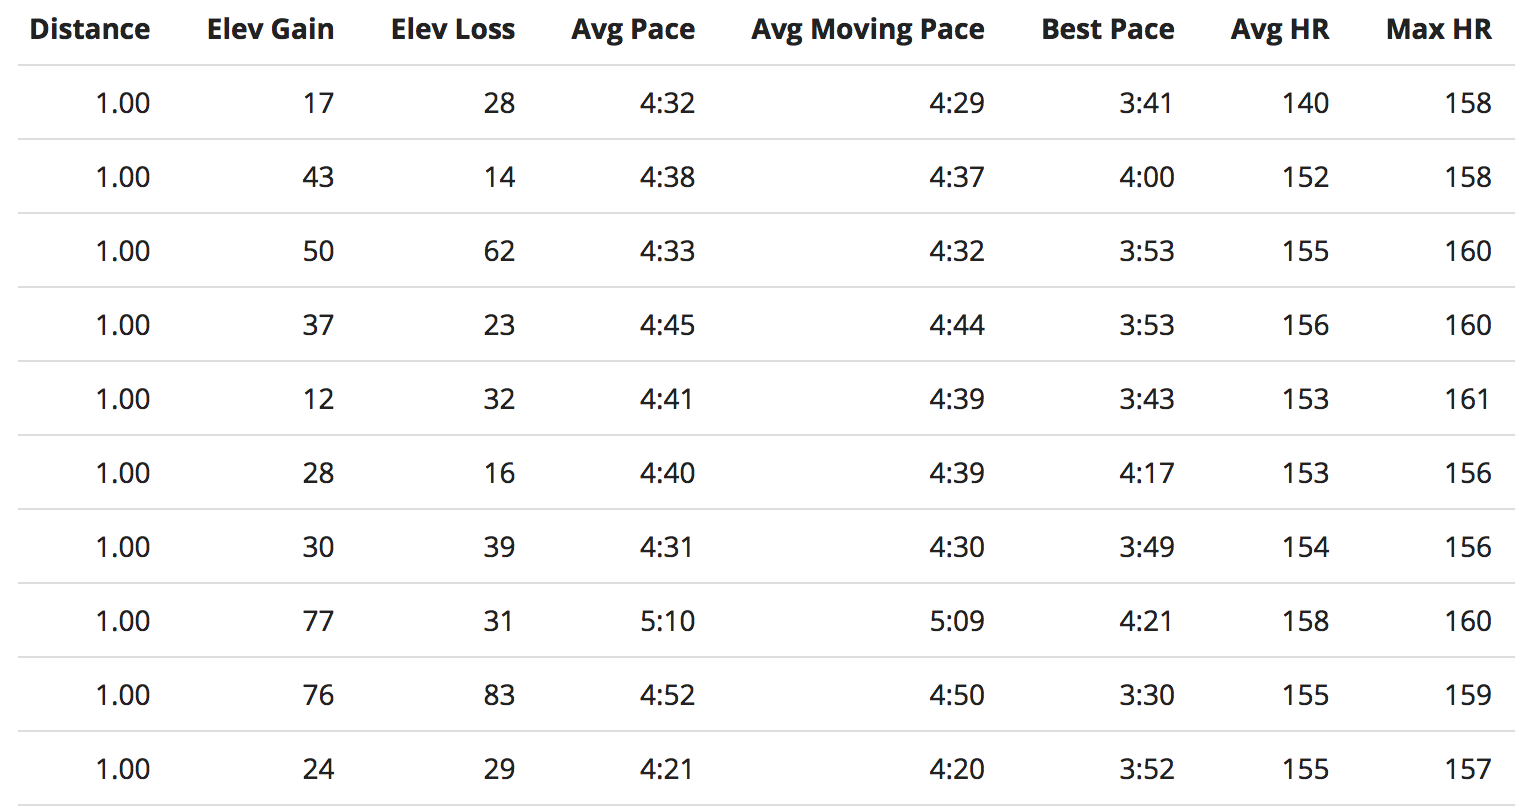1540x810 pixels.
Task: Select the 4:17 Best Pace cell
Action: [1145, 473]
